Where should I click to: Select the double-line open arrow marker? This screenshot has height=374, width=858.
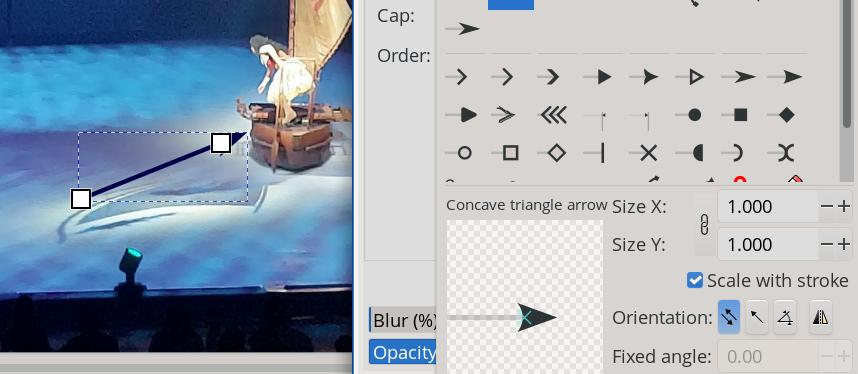click(507, 115)
